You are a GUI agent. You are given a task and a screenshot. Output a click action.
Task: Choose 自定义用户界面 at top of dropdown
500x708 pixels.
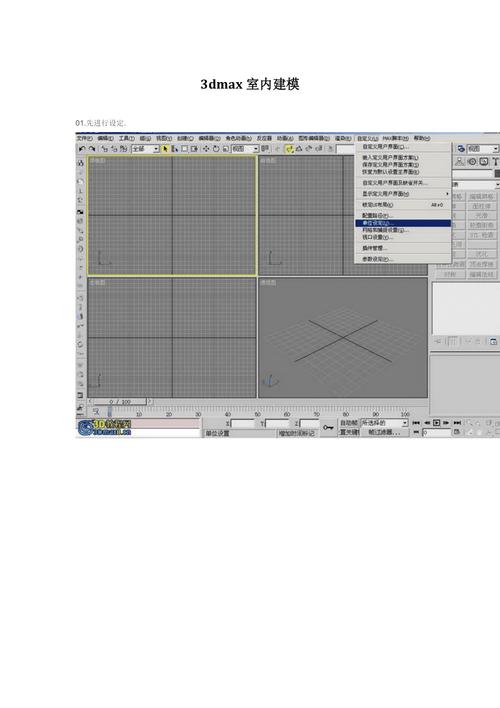pyautogui.click(x=403, y=147)
